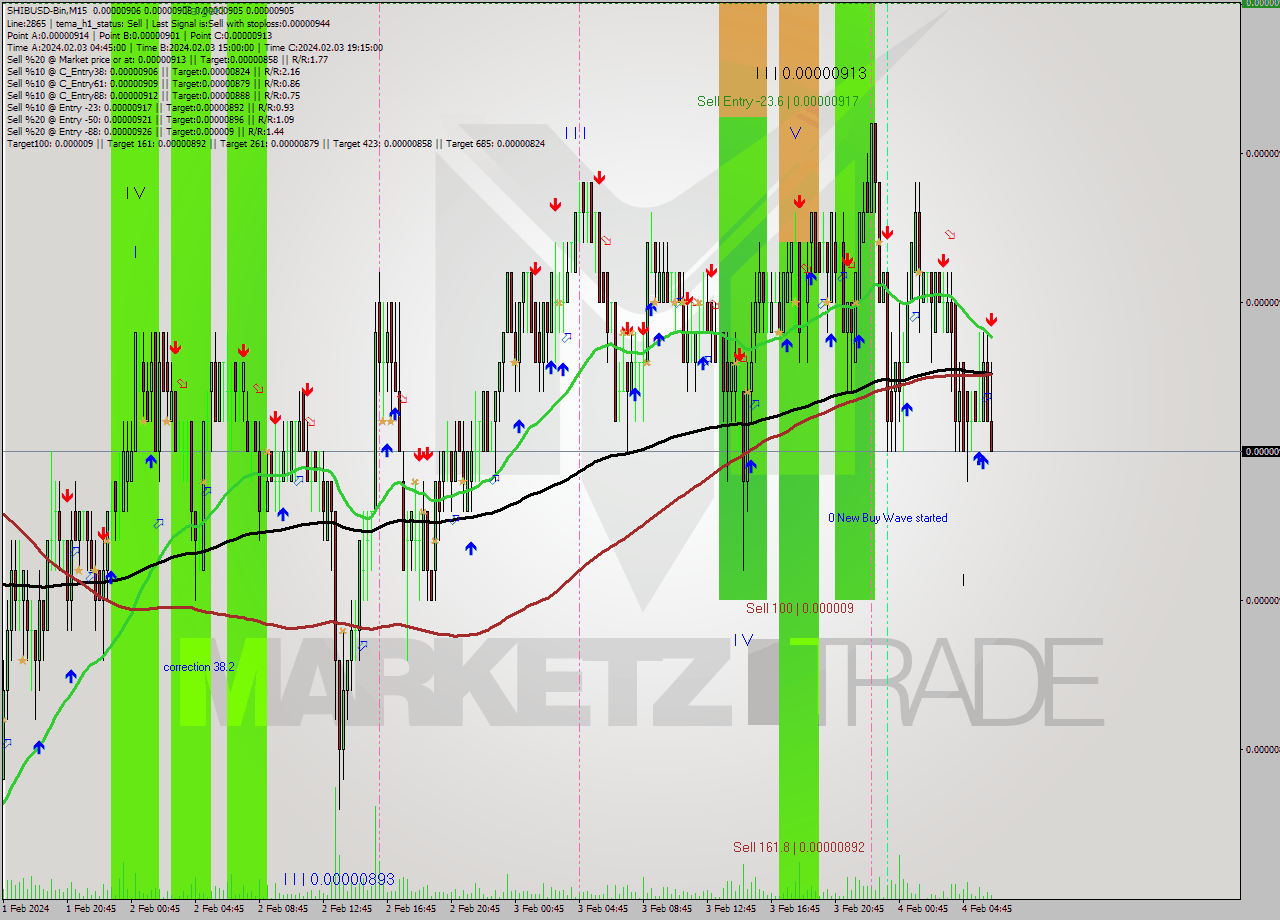Select '2 Feb 04:45' on the time axis
Screen dimensions: 1280x920
pyautogui.click(x=219, y=909)
